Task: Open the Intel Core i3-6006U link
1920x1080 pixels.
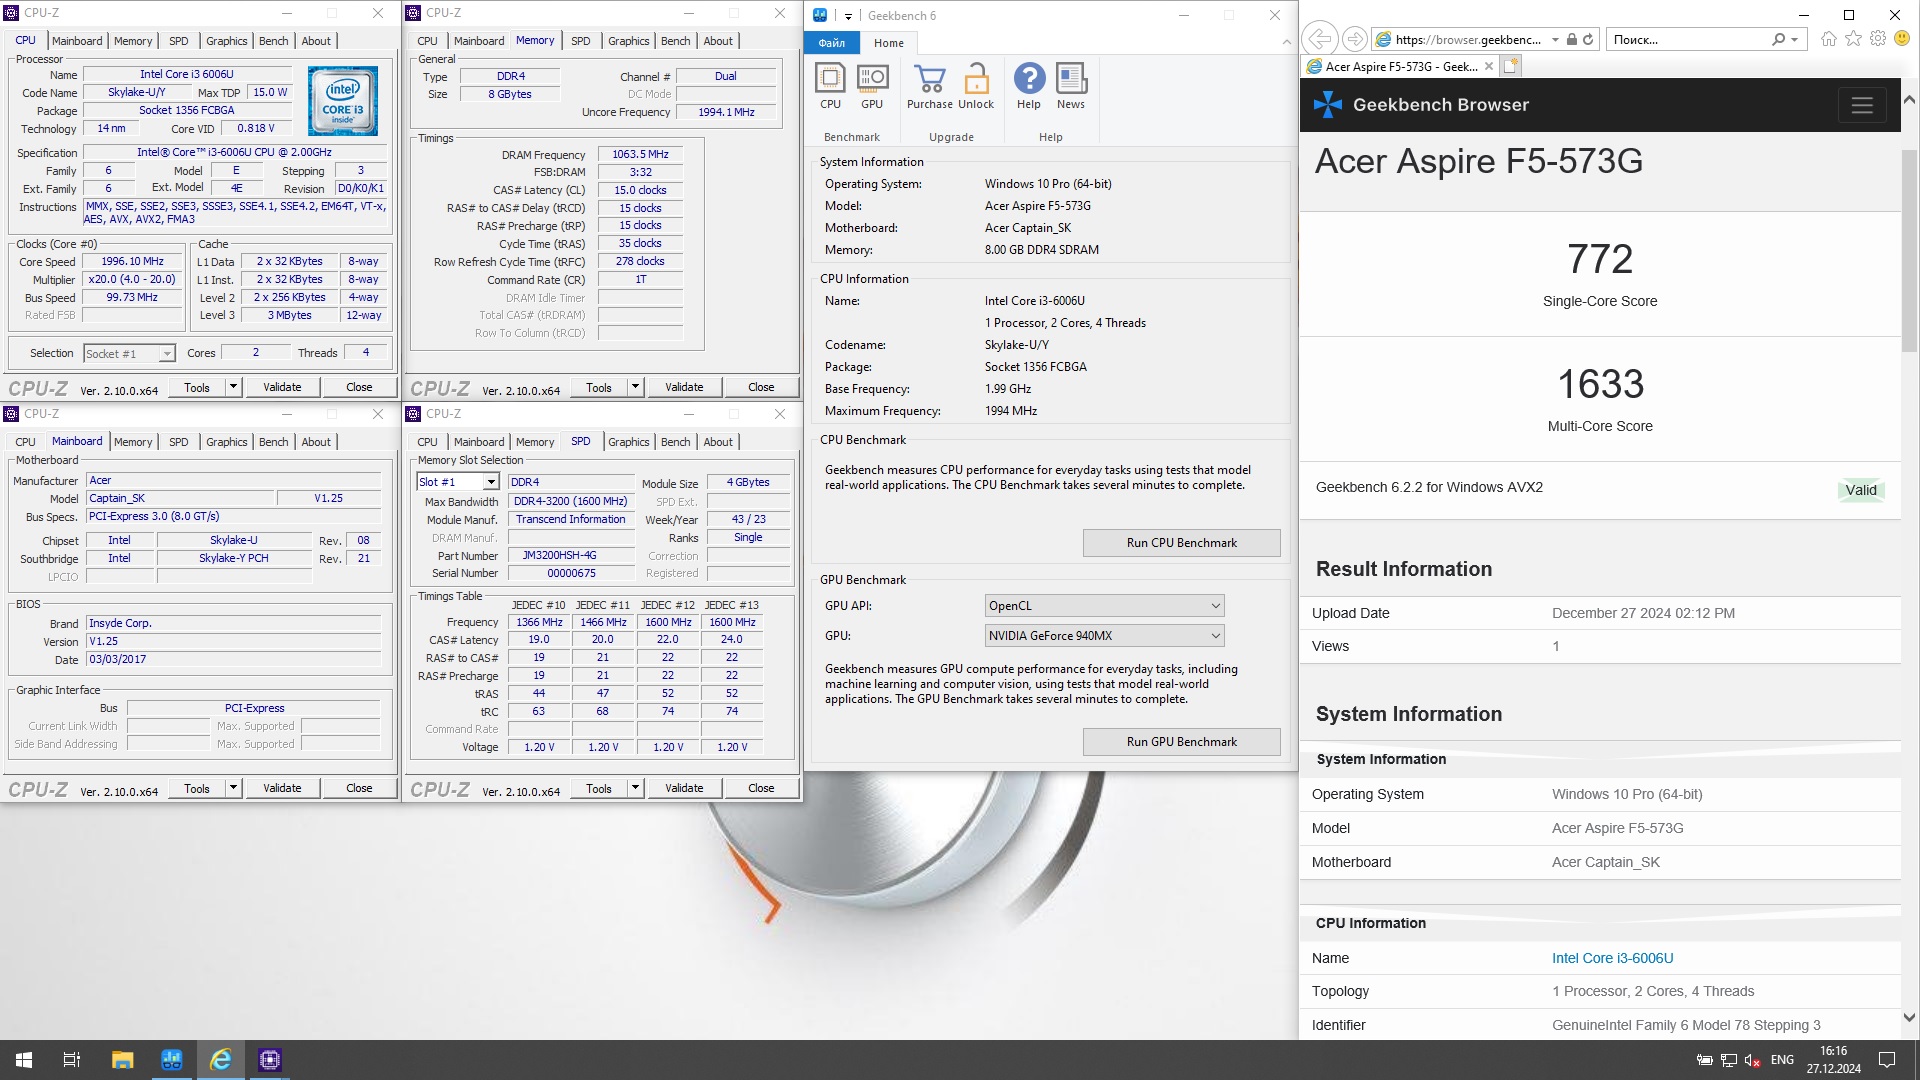Action: (1612, 958)
